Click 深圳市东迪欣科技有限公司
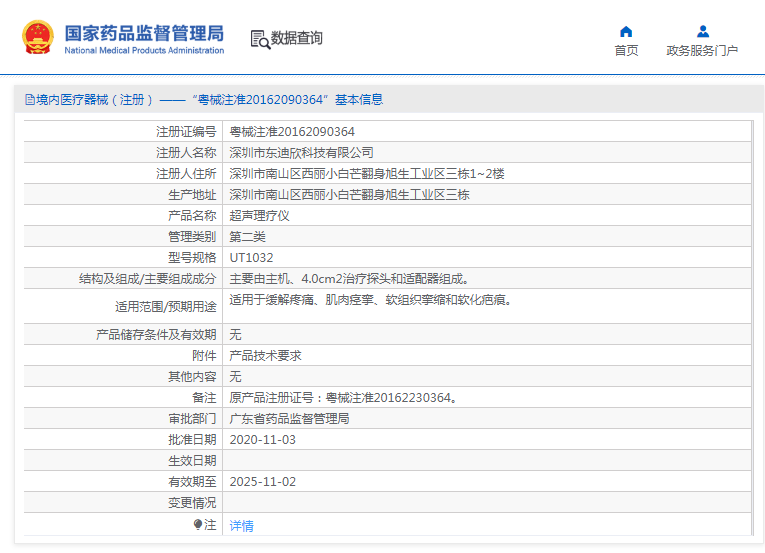Screen dimensions: 765x553 (302, 153)
